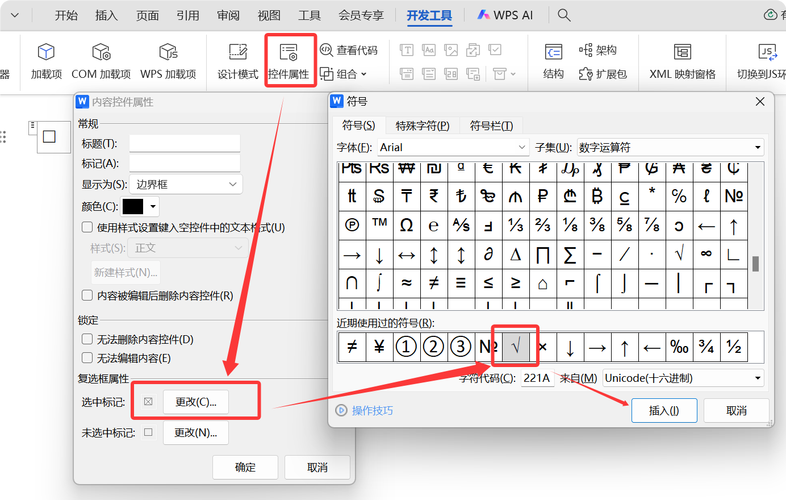This screenshot has width=786, height=500.
Task: Select the № numero symbol in grid
Action: pos(734,196)
